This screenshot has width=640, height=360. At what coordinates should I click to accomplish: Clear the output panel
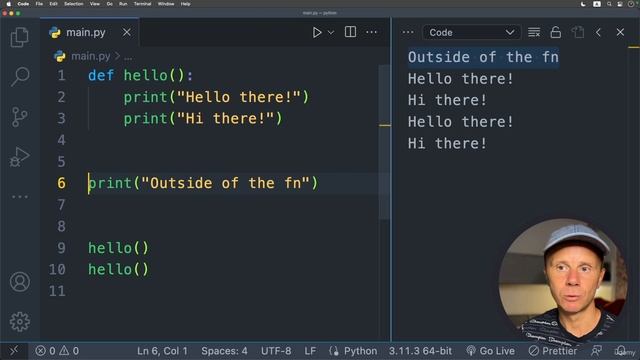click(x=534, y=32)
